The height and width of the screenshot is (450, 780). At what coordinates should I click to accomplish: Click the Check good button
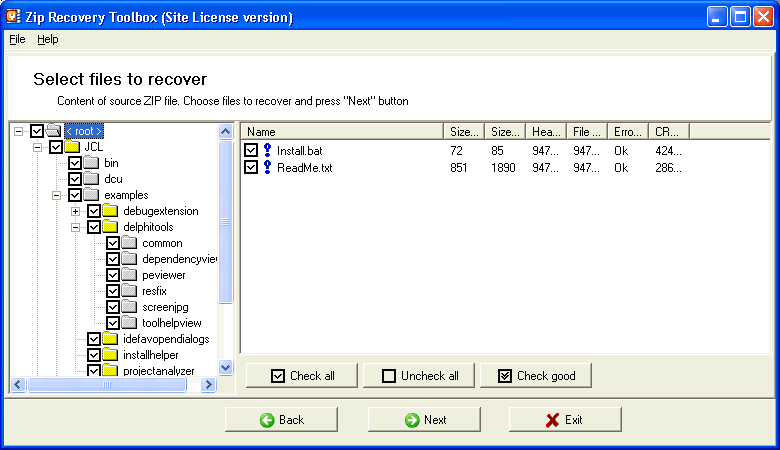pos(536,375)
